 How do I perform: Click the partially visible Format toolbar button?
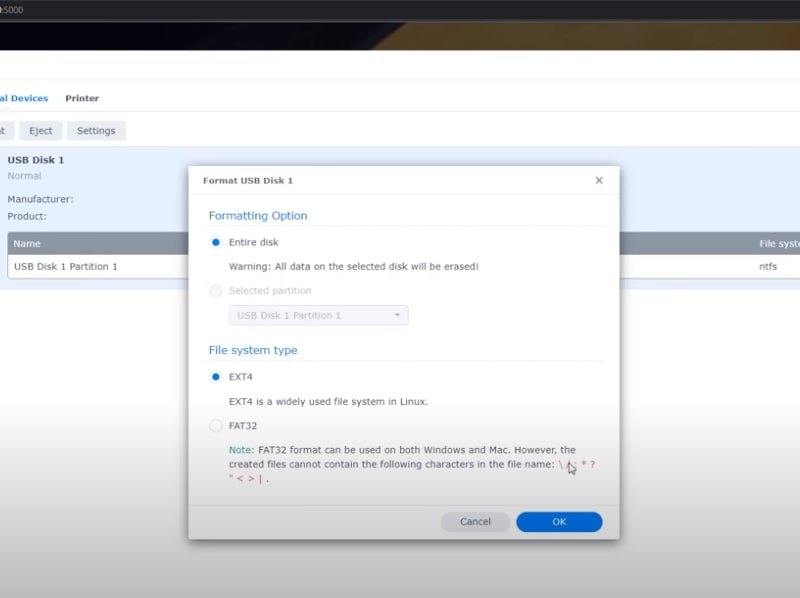click(x=5, y=131)
